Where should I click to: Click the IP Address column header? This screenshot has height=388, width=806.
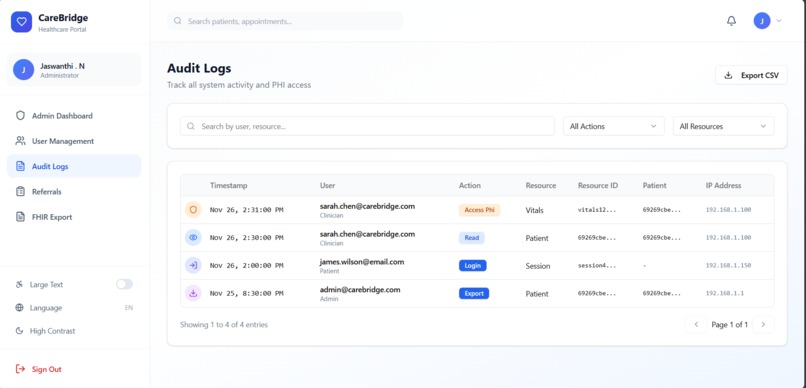[723, 186]
